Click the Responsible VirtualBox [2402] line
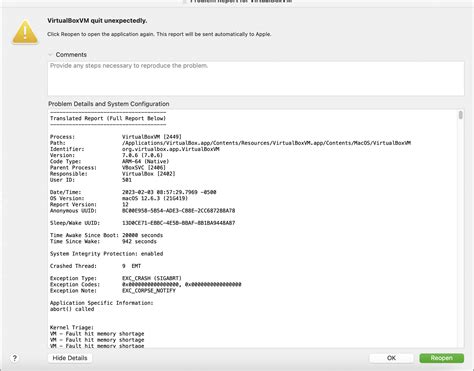Viewport: 474px width, 371px height. (x=113, y=174)
